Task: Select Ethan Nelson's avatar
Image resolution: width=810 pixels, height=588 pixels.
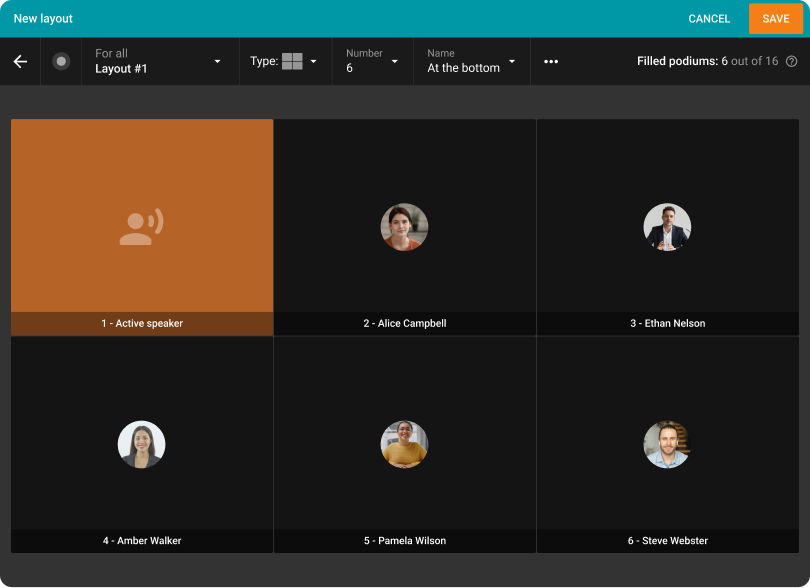Action: (x=667, y=227)
